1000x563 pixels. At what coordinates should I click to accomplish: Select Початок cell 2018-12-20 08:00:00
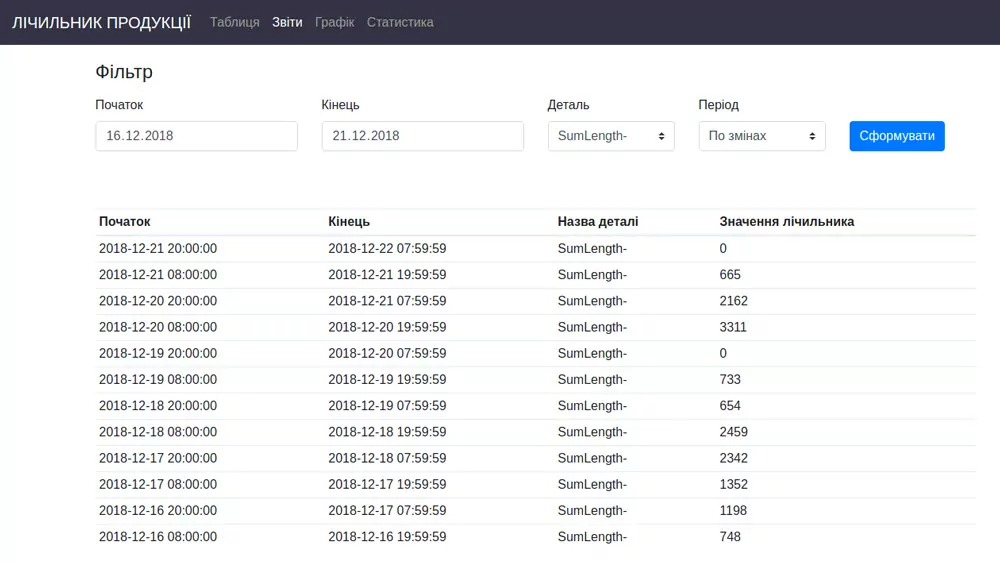click(x=158, y=327)
